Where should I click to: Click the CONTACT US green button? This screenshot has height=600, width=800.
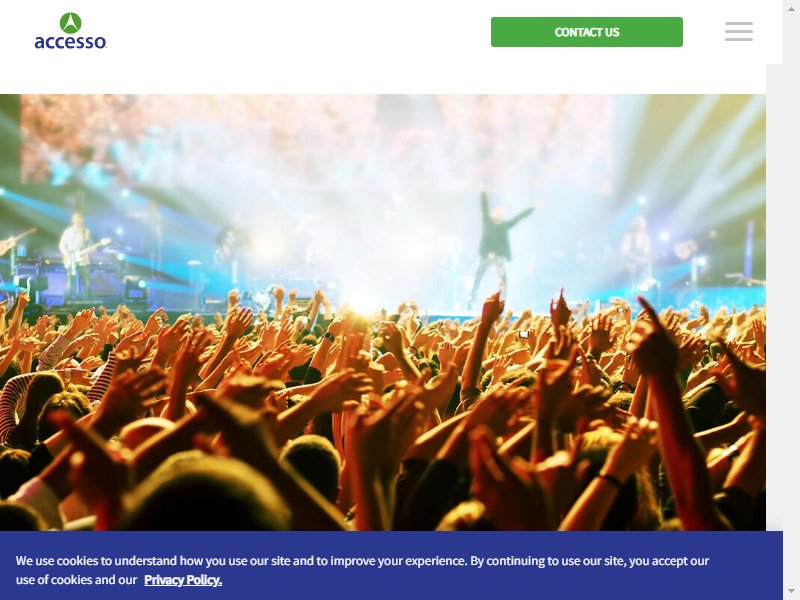coord(587,32)
